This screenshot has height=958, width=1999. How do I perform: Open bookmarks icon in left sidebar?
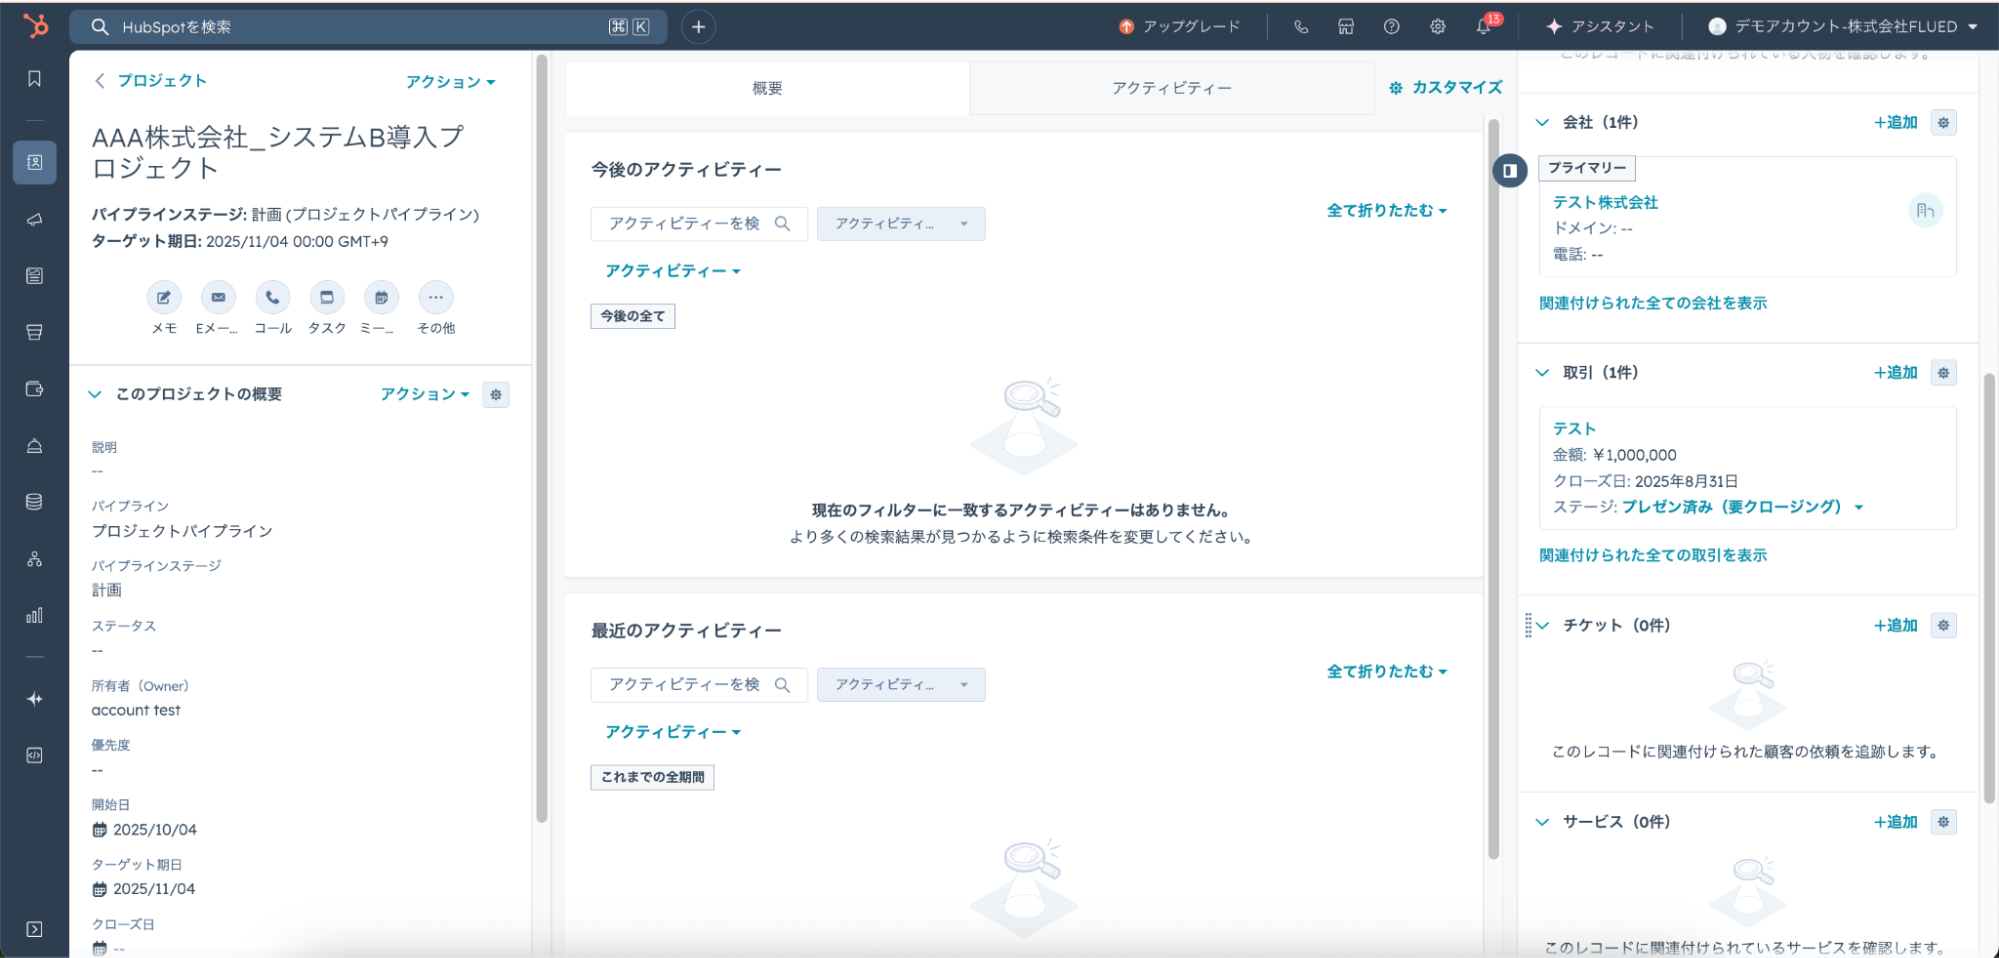click(35, 79)
